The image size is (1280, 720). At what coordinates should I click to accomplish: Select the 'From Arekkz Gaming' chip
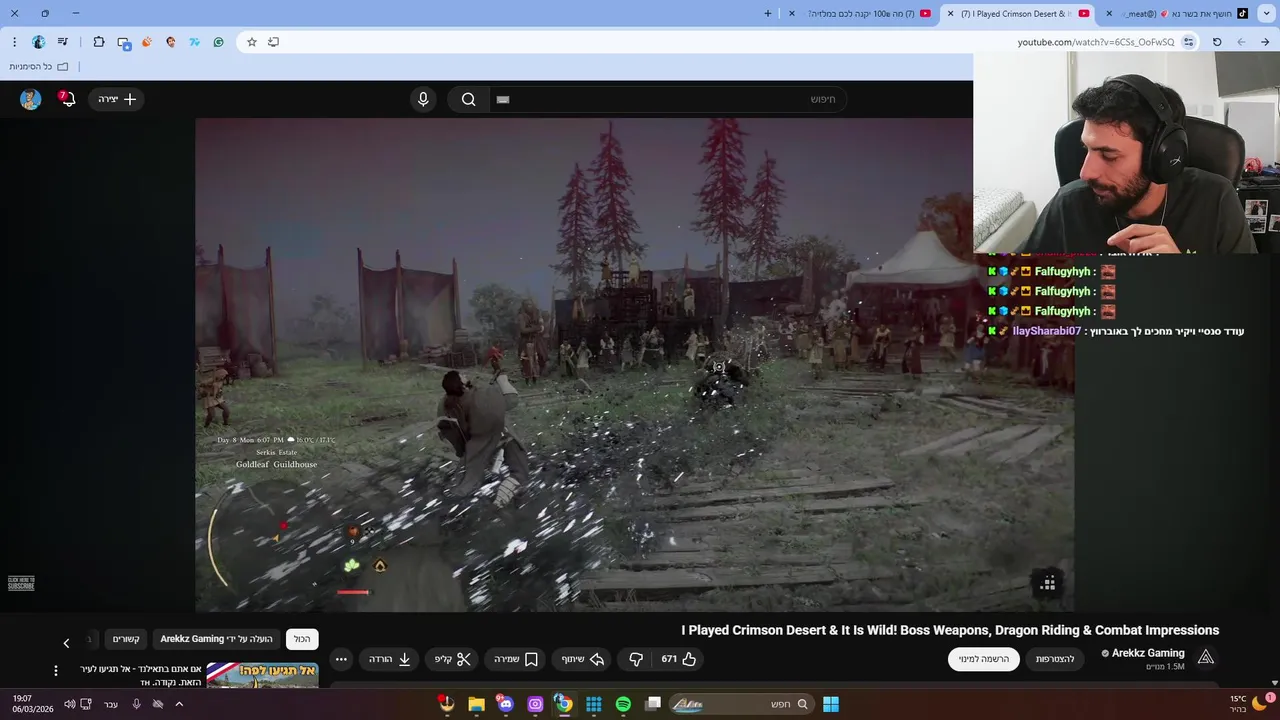click(x=216, y=639)
